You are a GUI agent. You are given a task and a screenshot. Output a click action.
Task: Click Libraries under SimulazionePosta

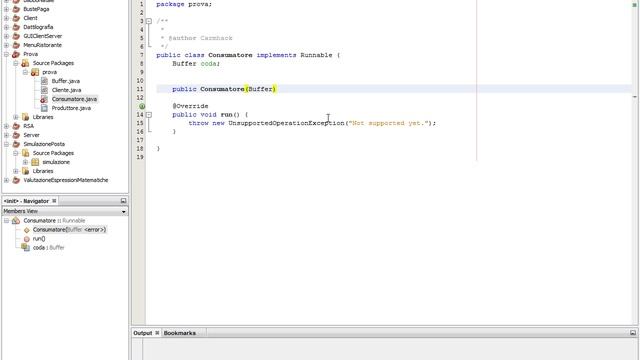[43, 171]
